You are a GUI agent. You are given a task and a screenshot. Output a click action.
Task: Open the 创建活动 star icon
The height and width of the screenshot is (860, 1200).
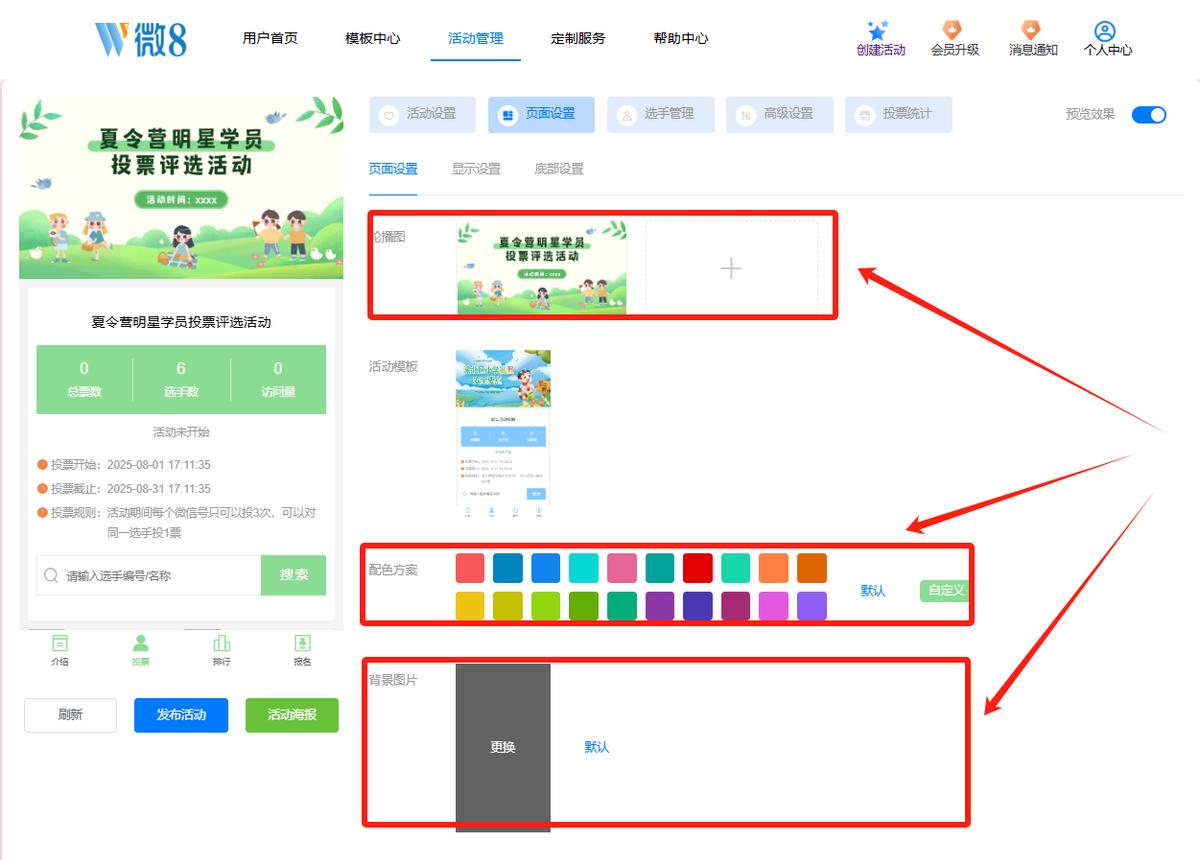coord(879,30)
